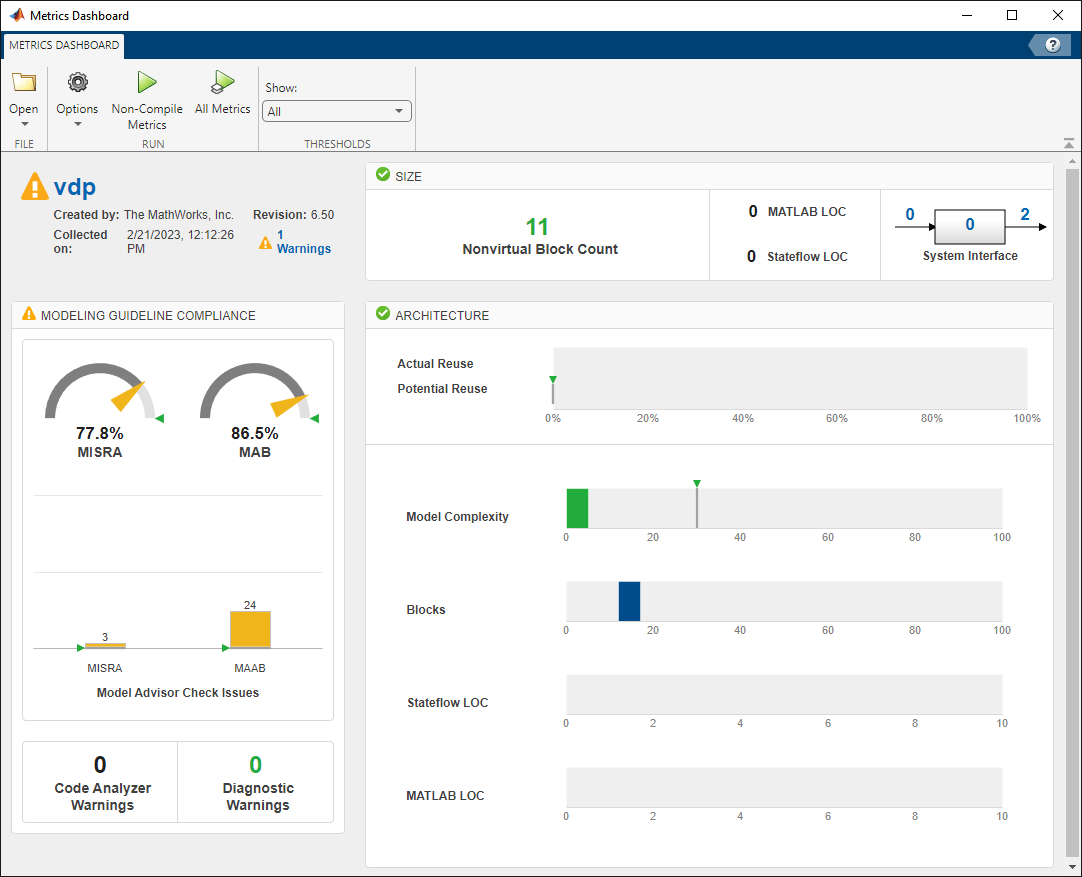The height and width of the screenshot is (877, 1082).
Task: Click the ARCHITECTURE green check icon
Action: (382, 314)
